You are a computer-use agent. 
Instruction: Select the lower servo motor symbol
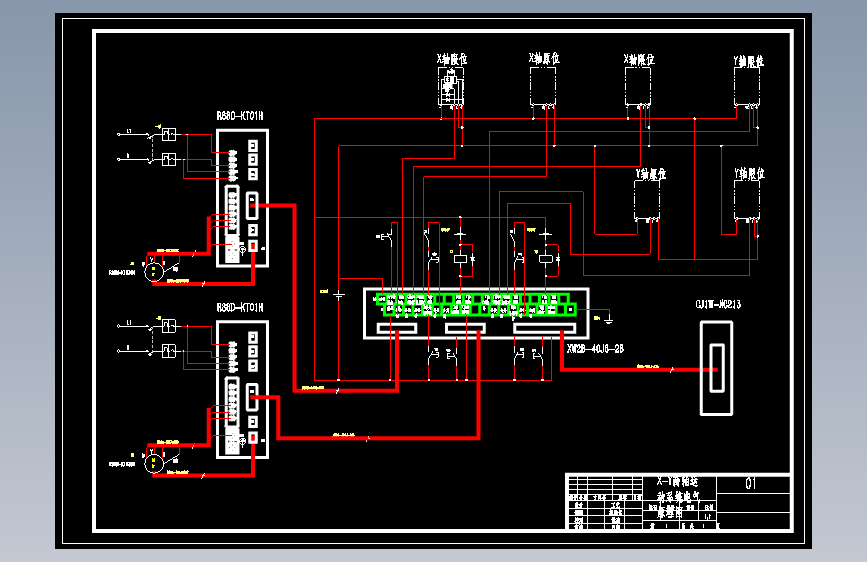[154, 462]
